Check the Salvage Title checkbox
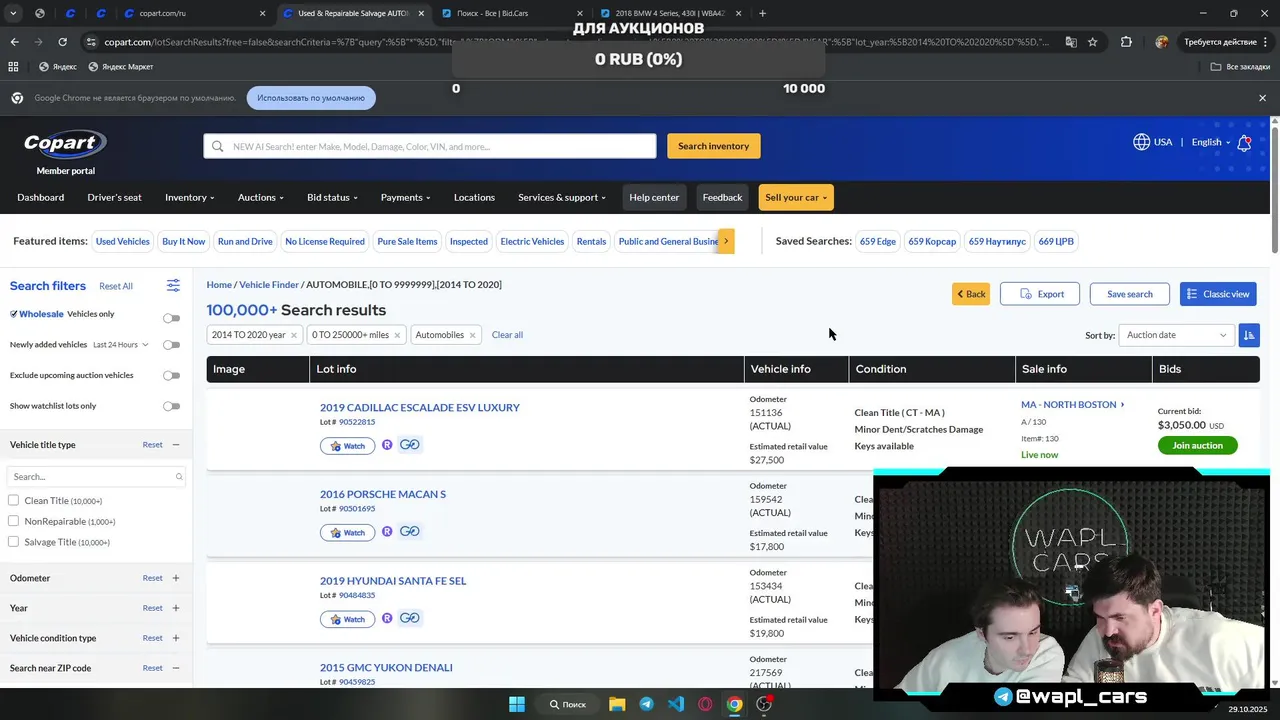The height and width of the screenshot is (720, 1280). (x=13, y=542)
